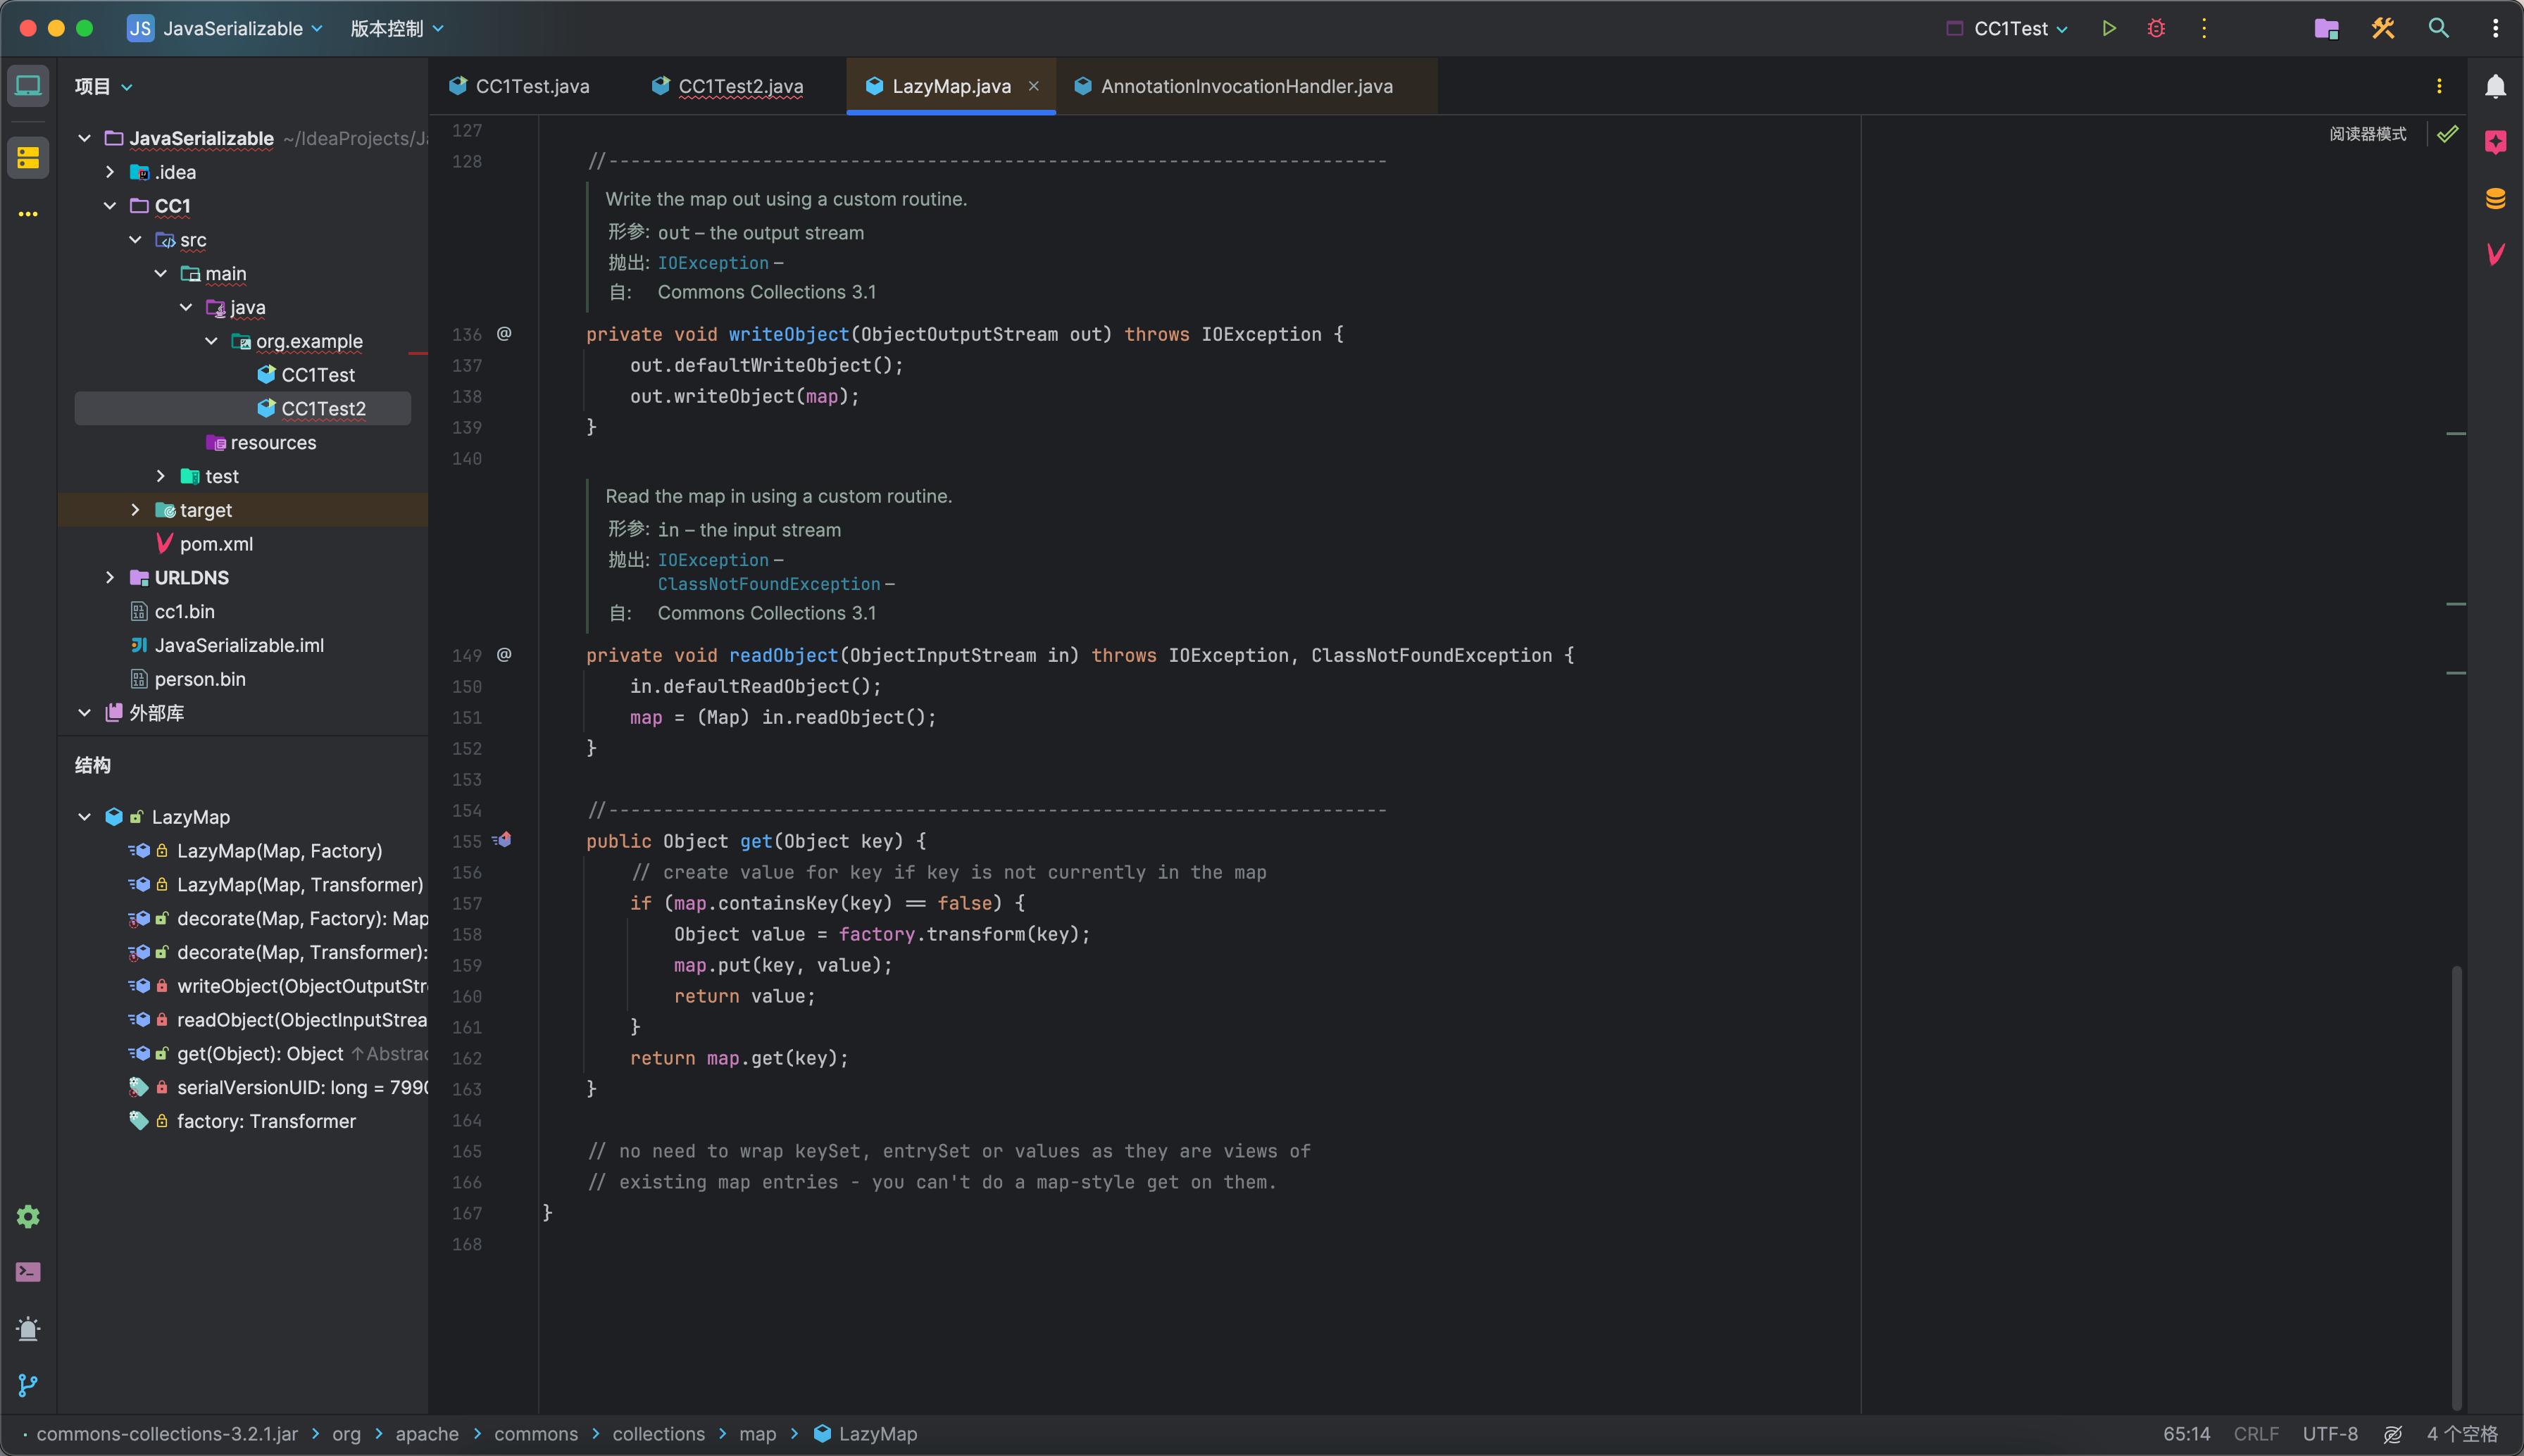Open the notifications bell panel

(2496, 86)
